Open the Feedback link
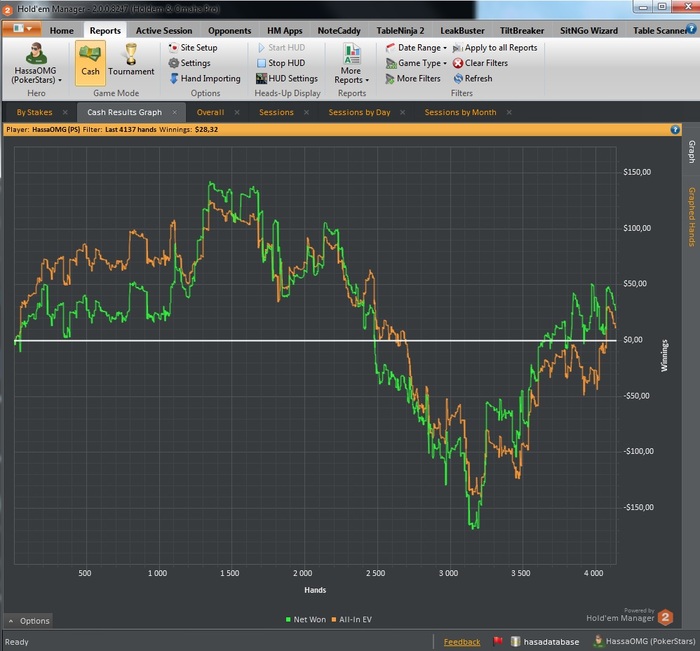The height and width of the screenshot is (651, 700). [462, 642]
